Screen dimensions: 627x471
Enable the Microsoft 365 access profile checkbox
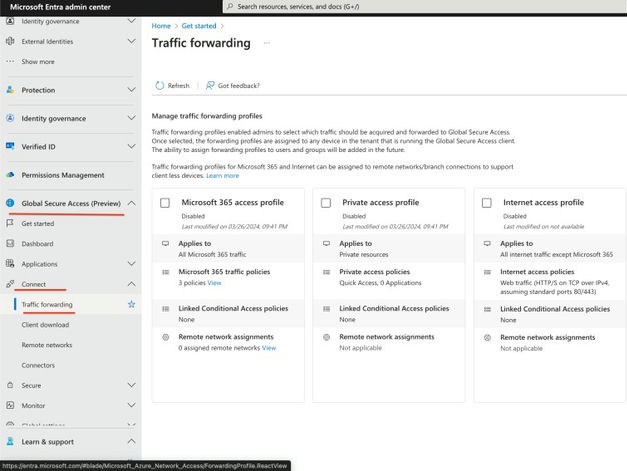click(x=165, y=203)
